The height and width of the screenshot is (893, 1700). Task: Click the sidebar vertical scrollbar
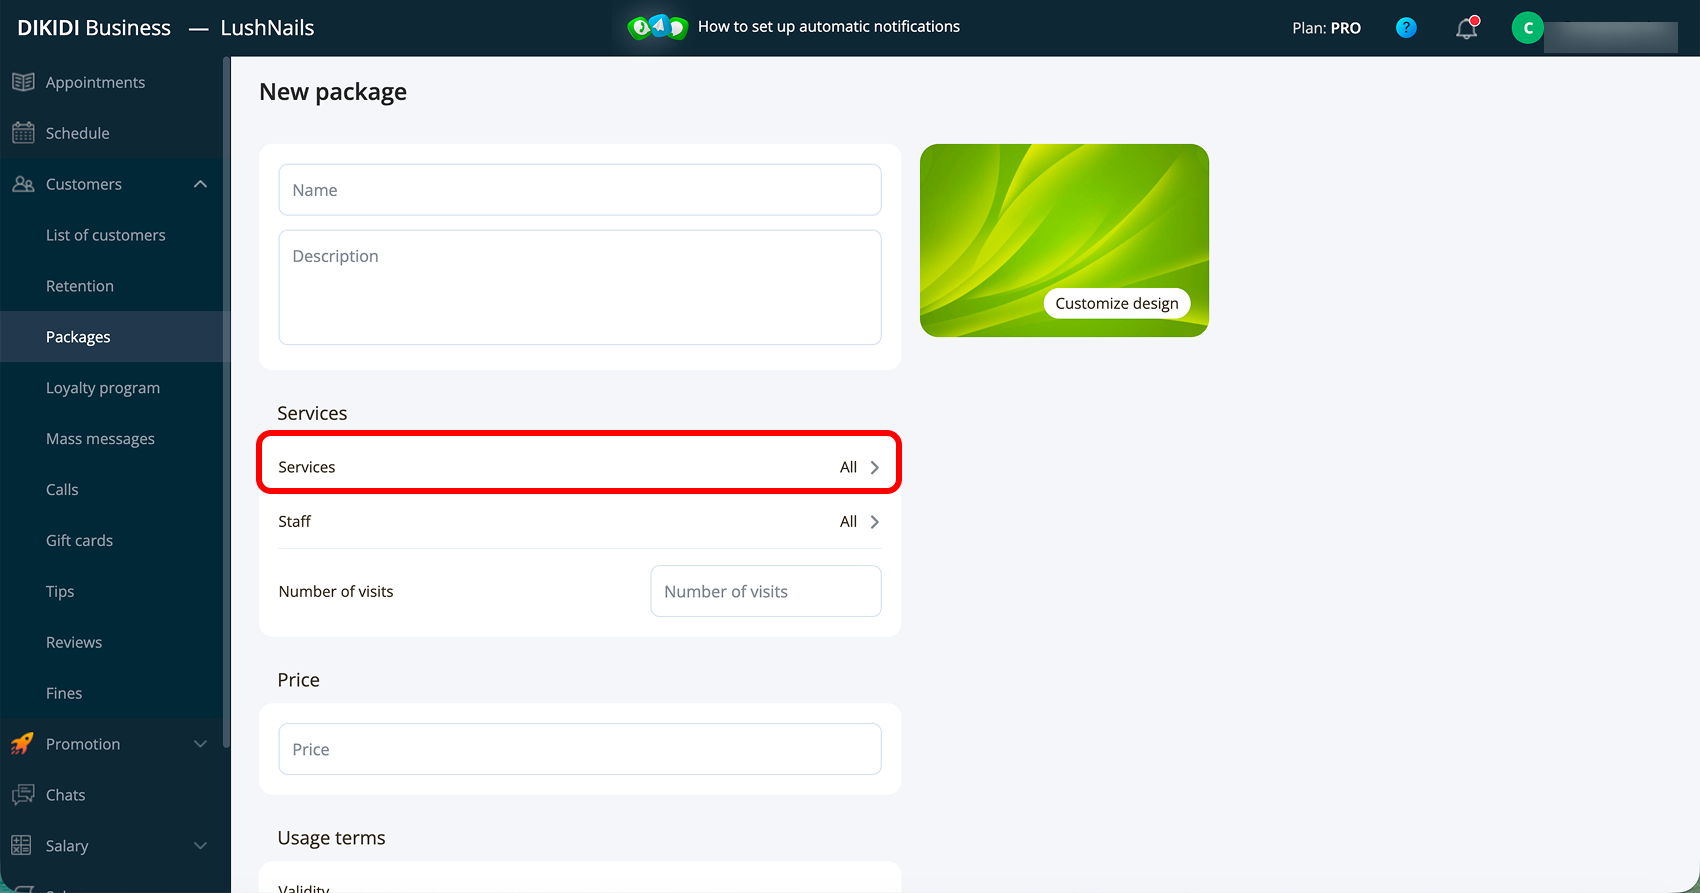coord(226,400)
